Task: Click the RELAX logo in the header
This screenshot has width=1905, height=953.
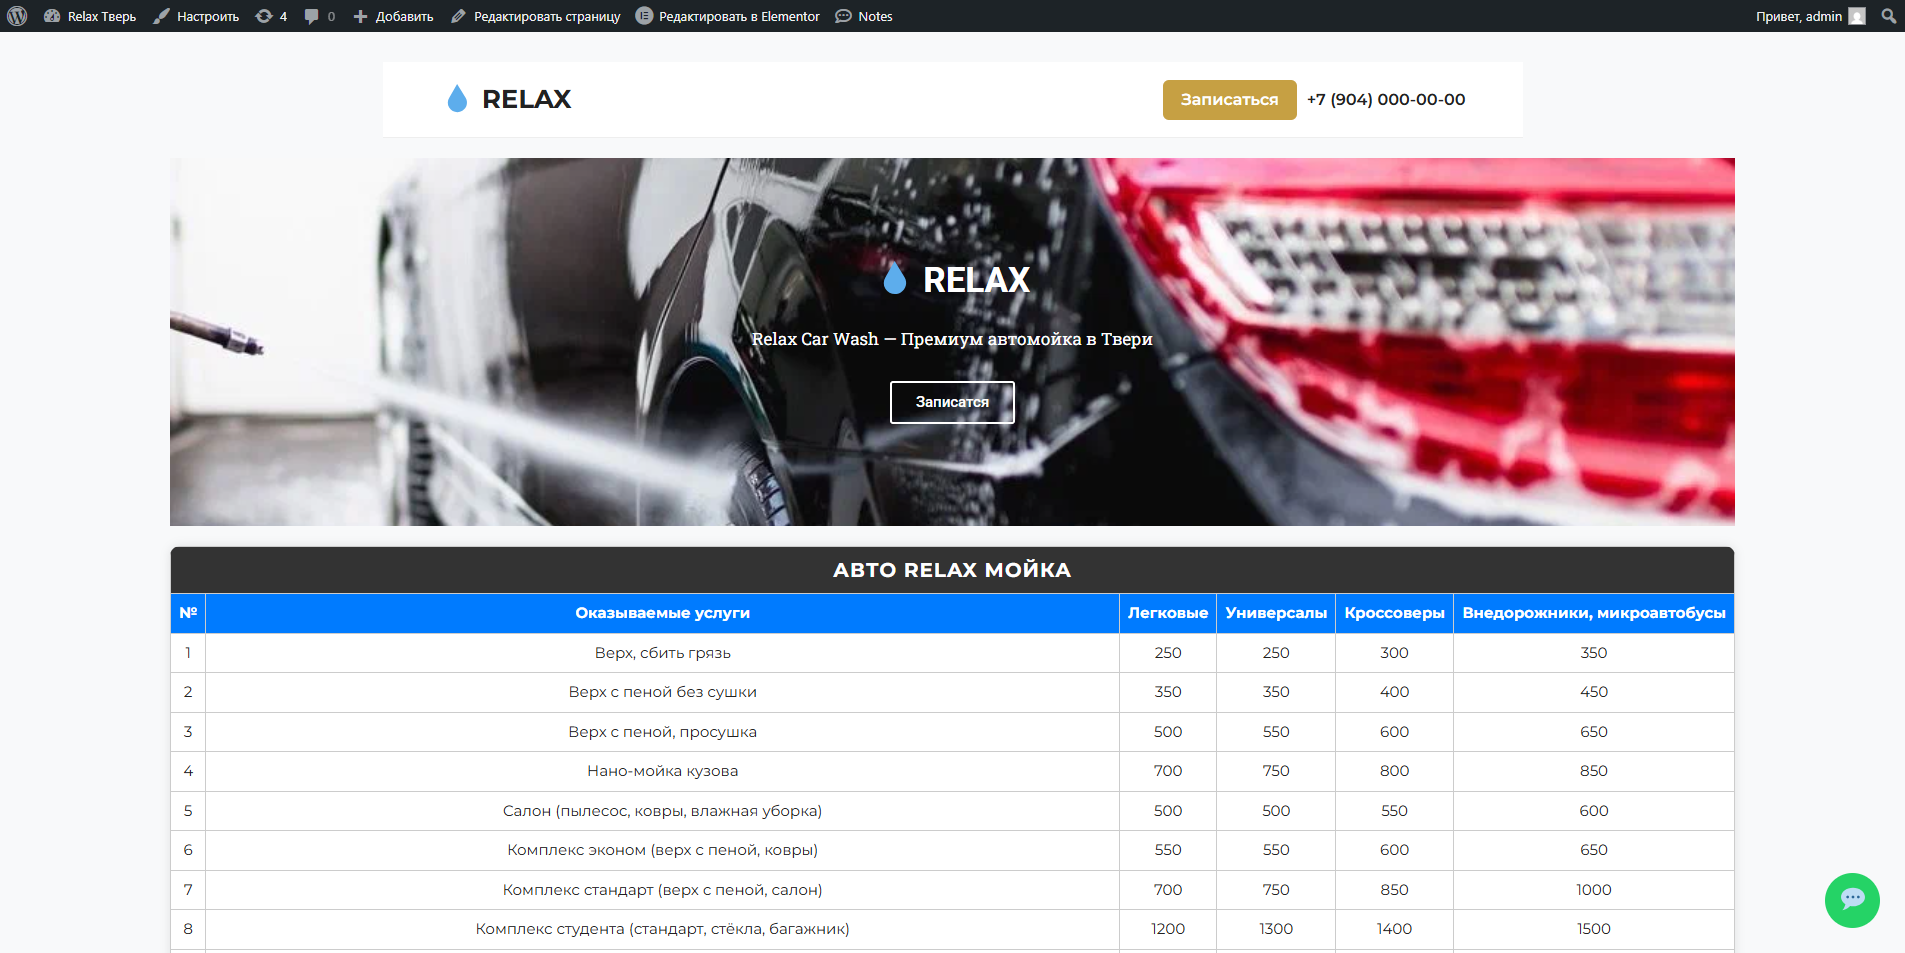Action: click(509, 99)
